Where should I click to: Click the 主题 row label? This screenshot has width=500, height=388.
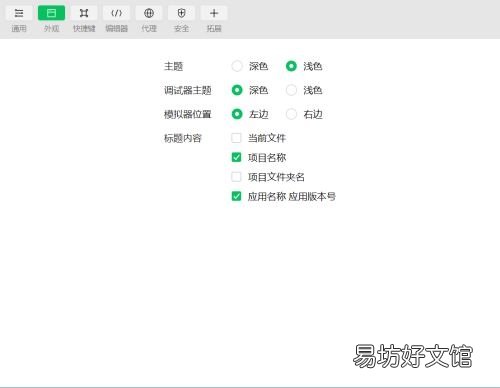(x=173, y=66)
